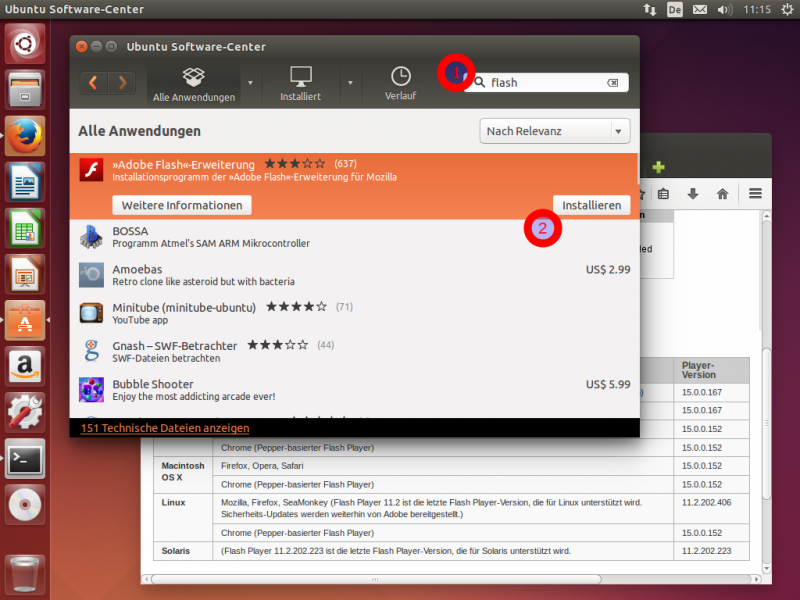Image resolution: width=800 pixels, height=600 pixels.
Task: Select Minitube from the results list
Action: click(x=184, y=307)
